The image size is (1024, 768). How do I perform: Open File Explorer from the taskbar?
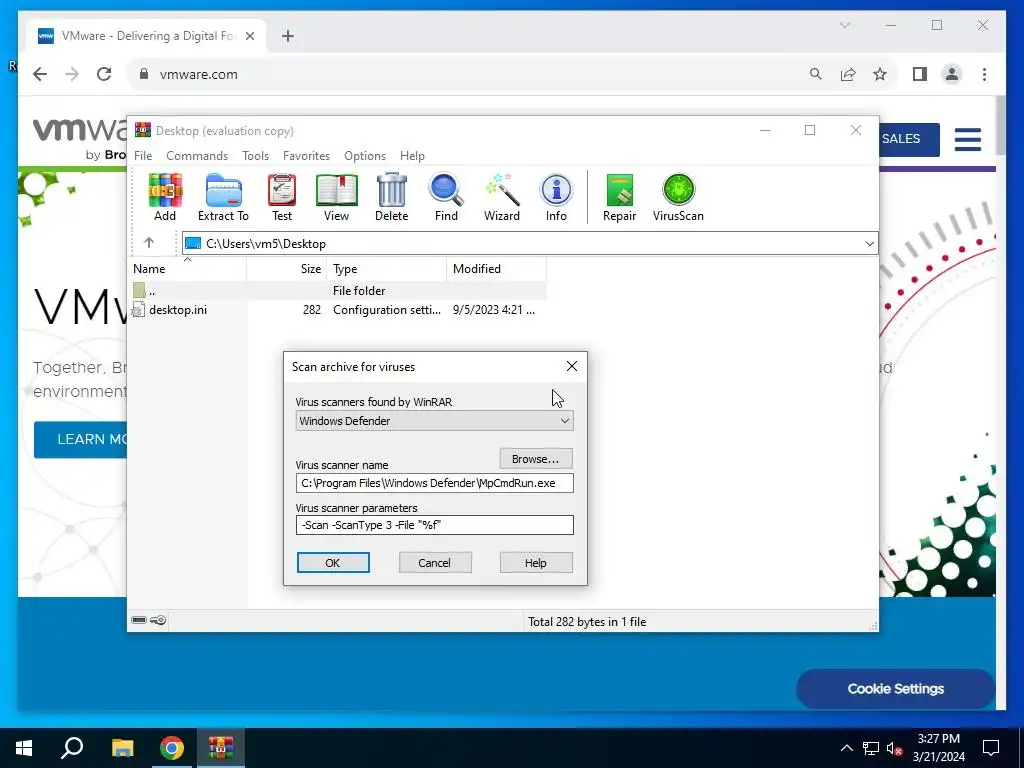[x=122, y=748]
